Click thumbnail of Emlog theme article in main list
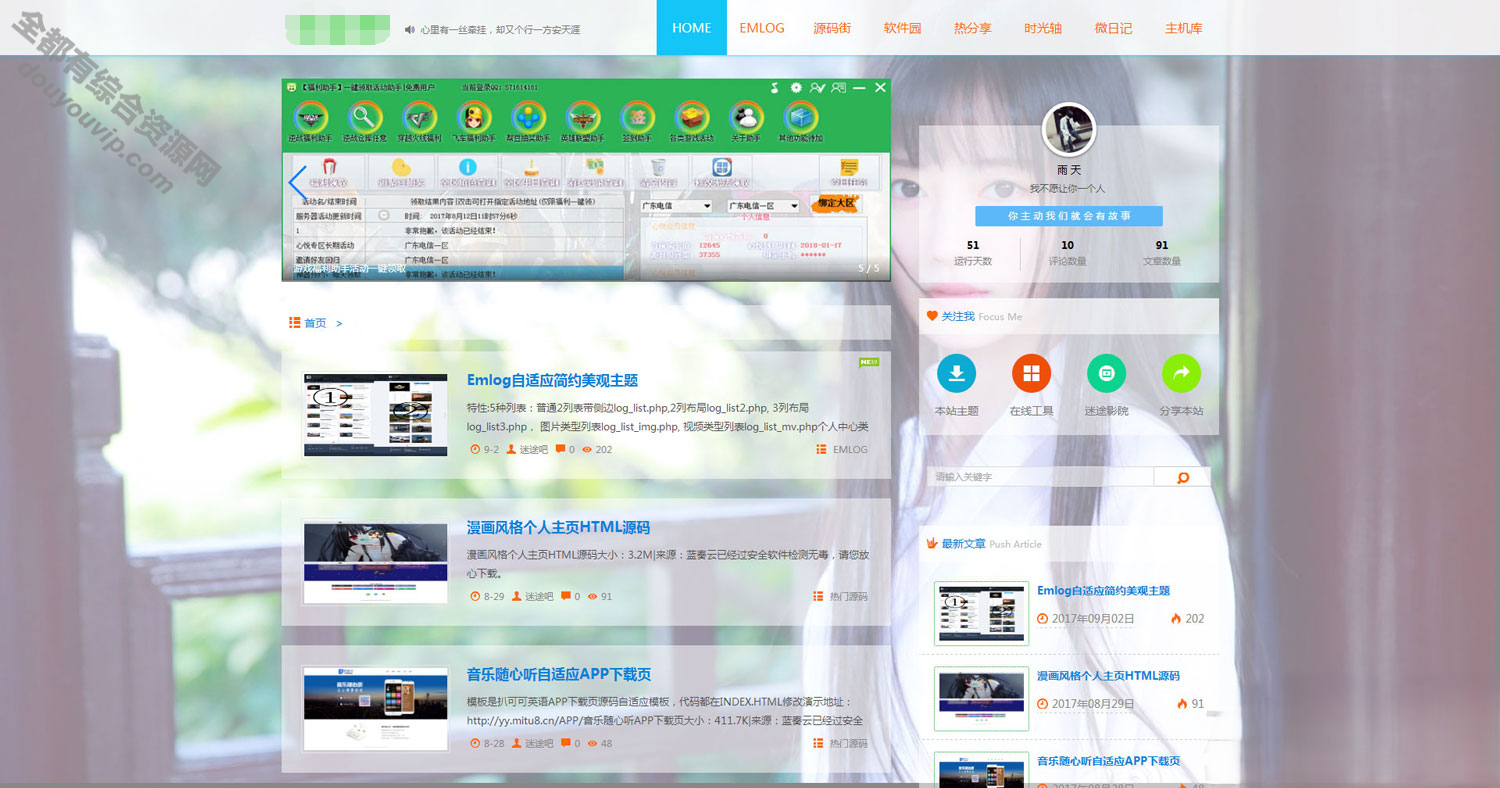Viewport: 1500px width, 788px height. tap(375, 415)
